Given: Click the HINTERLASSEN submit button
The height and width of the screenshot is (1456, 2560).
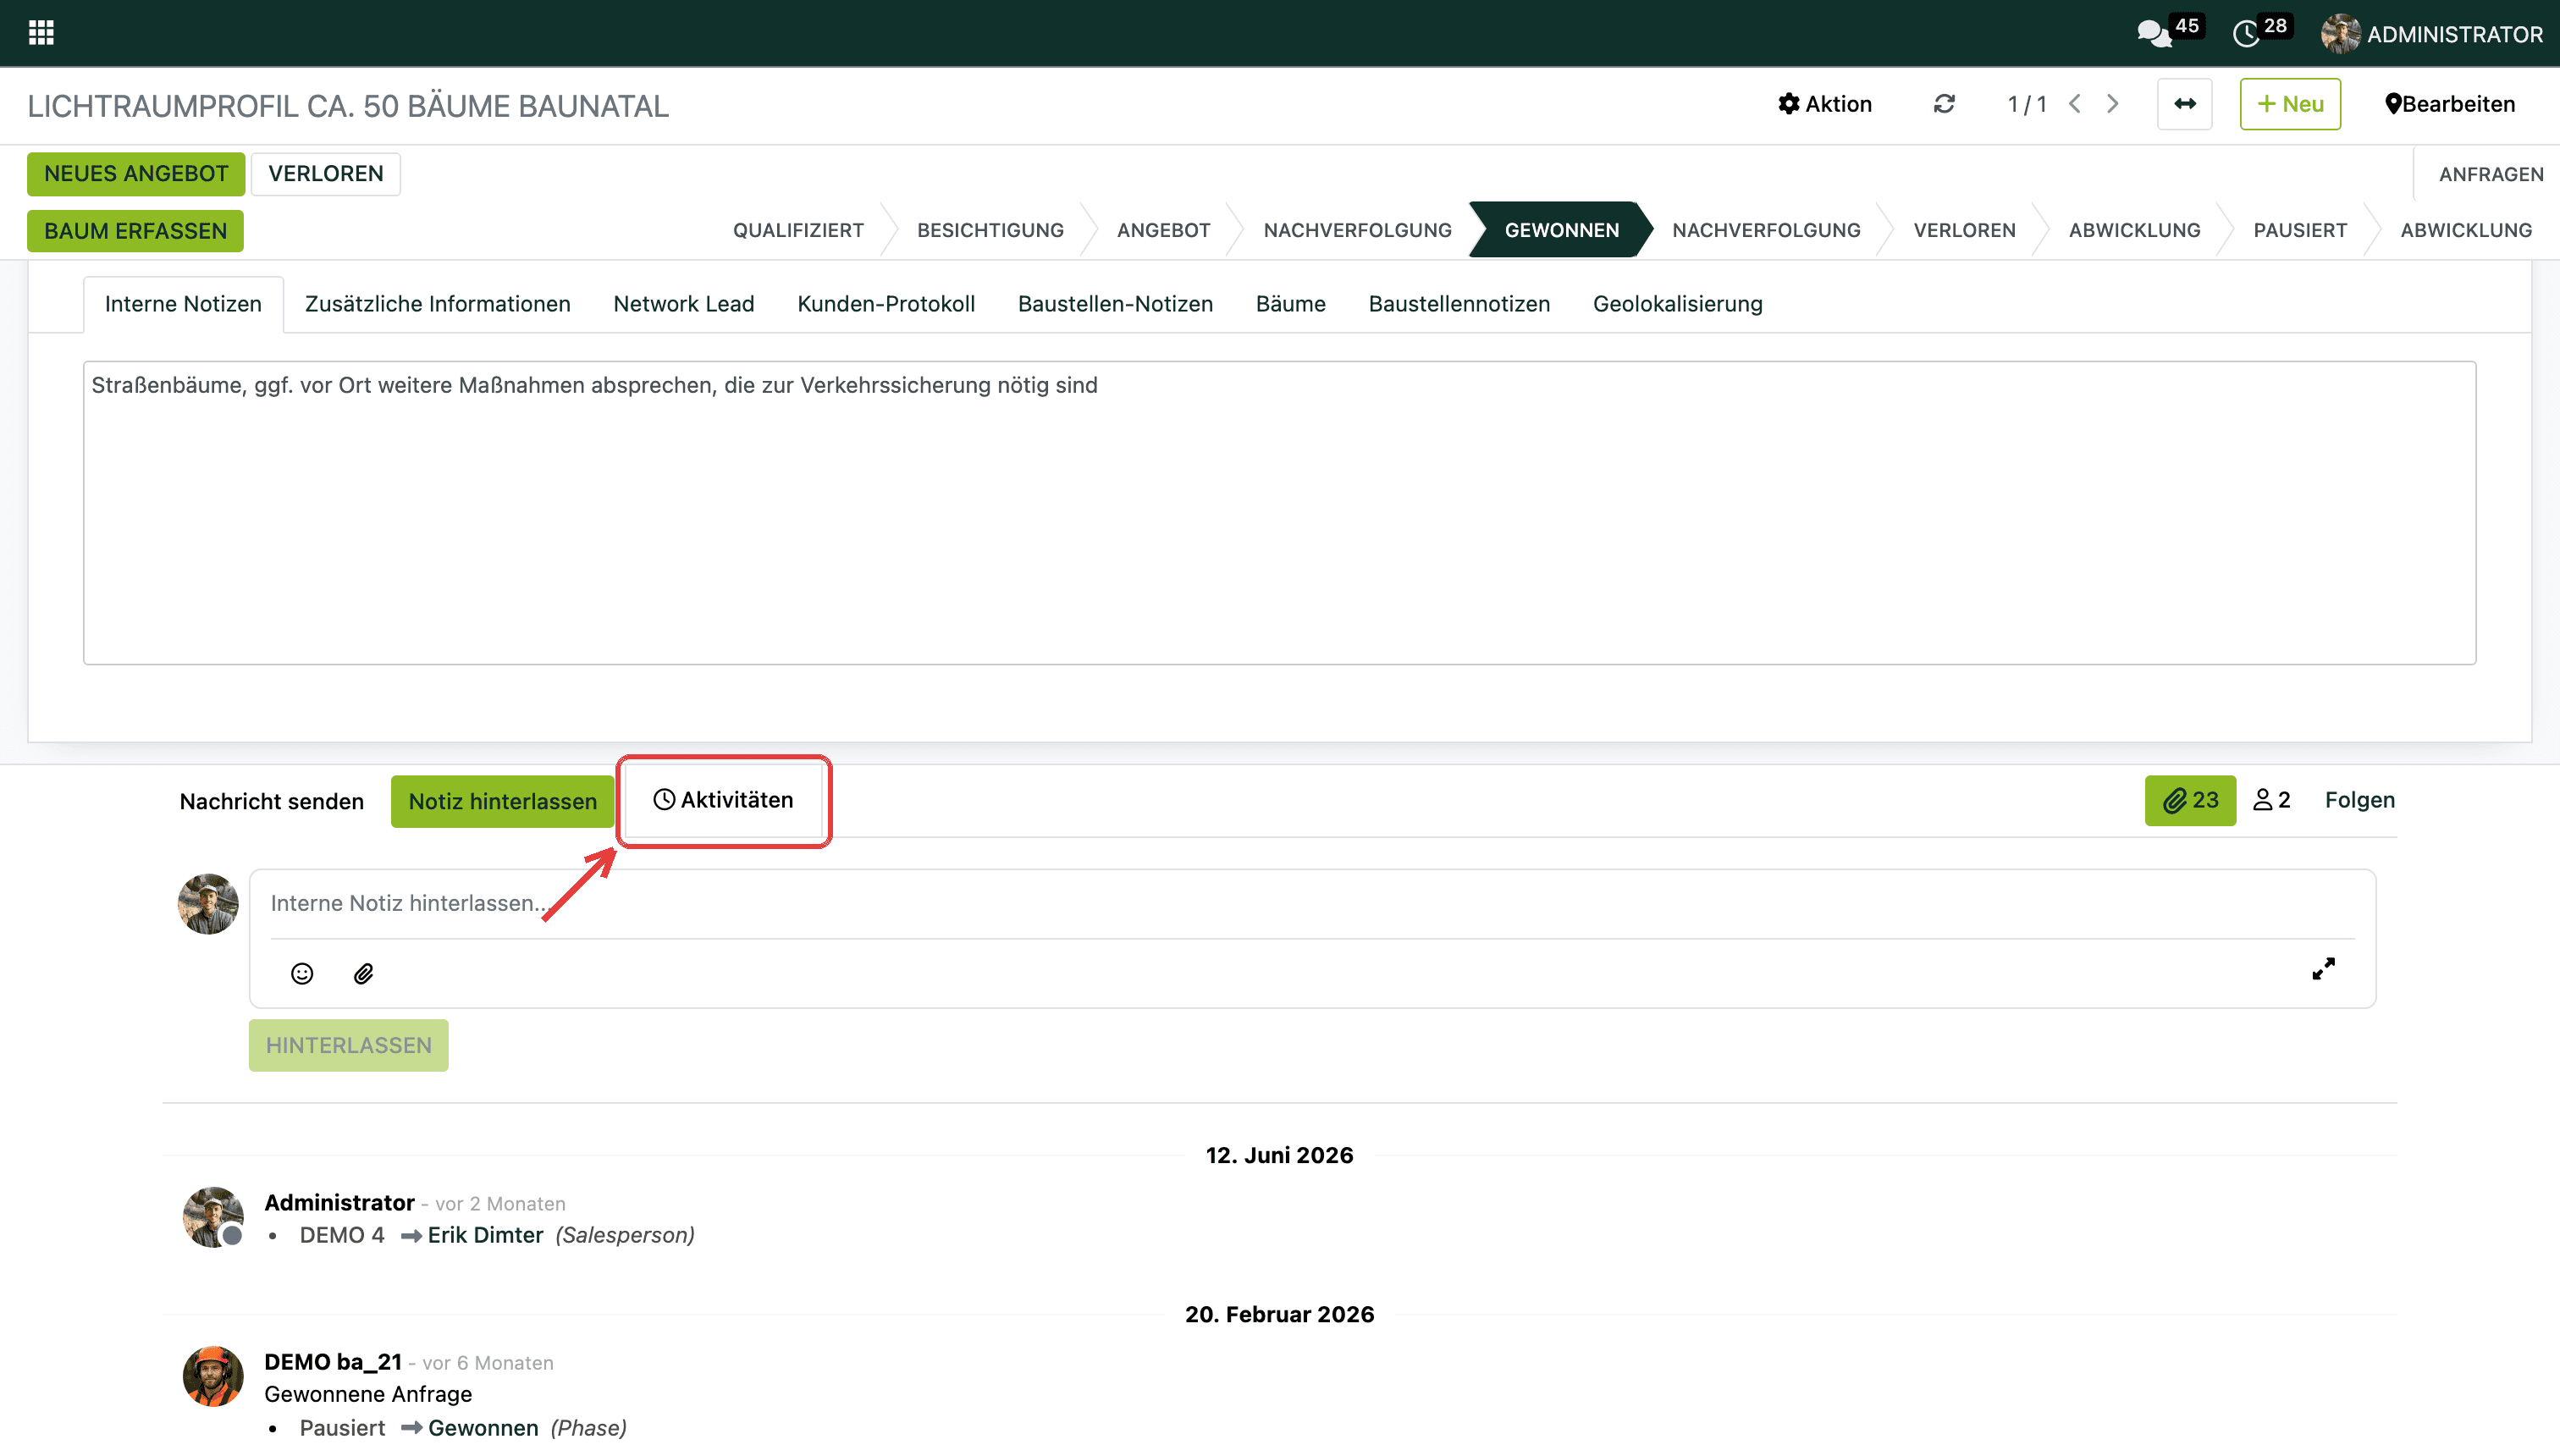Looking at the screenshot, I should (x=348, y=1045).
